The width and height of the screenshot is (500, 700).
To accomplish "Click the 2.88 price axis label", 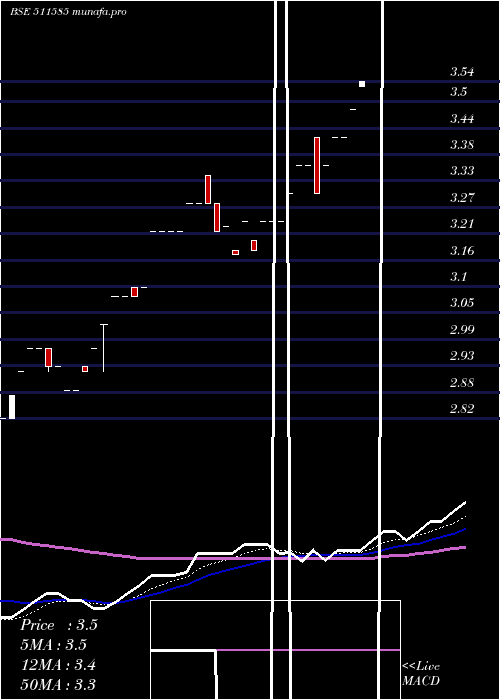I will tap(462, 383).
